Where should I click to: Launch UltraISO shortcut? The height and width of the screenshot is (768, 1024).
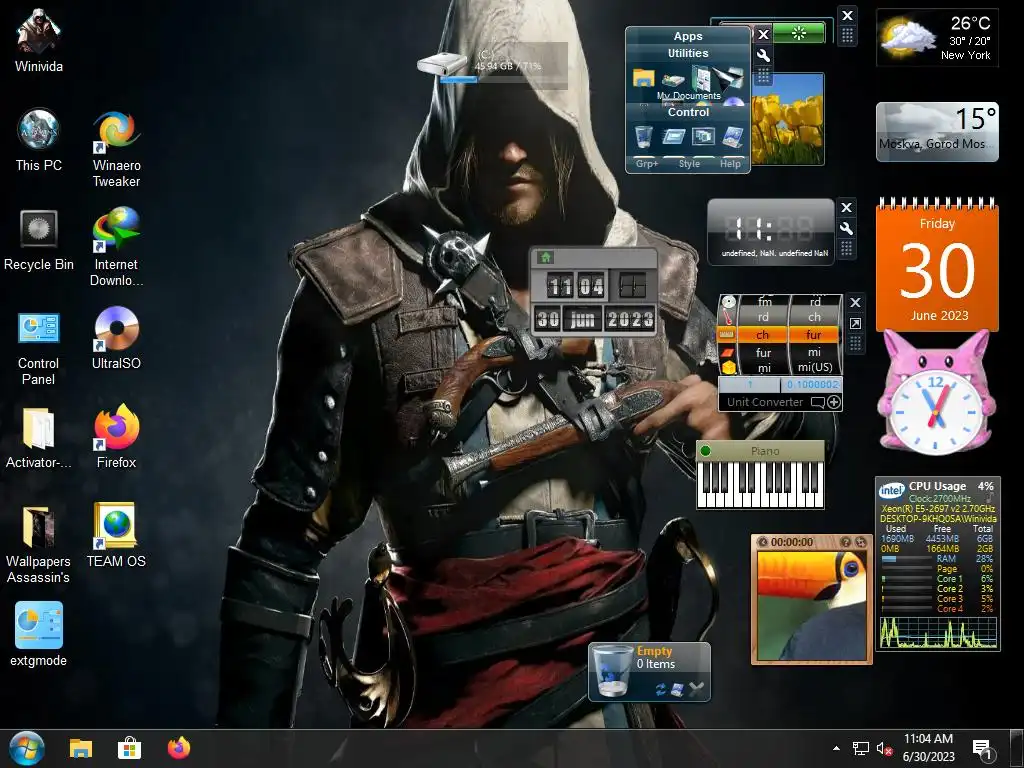click(116, 338)
